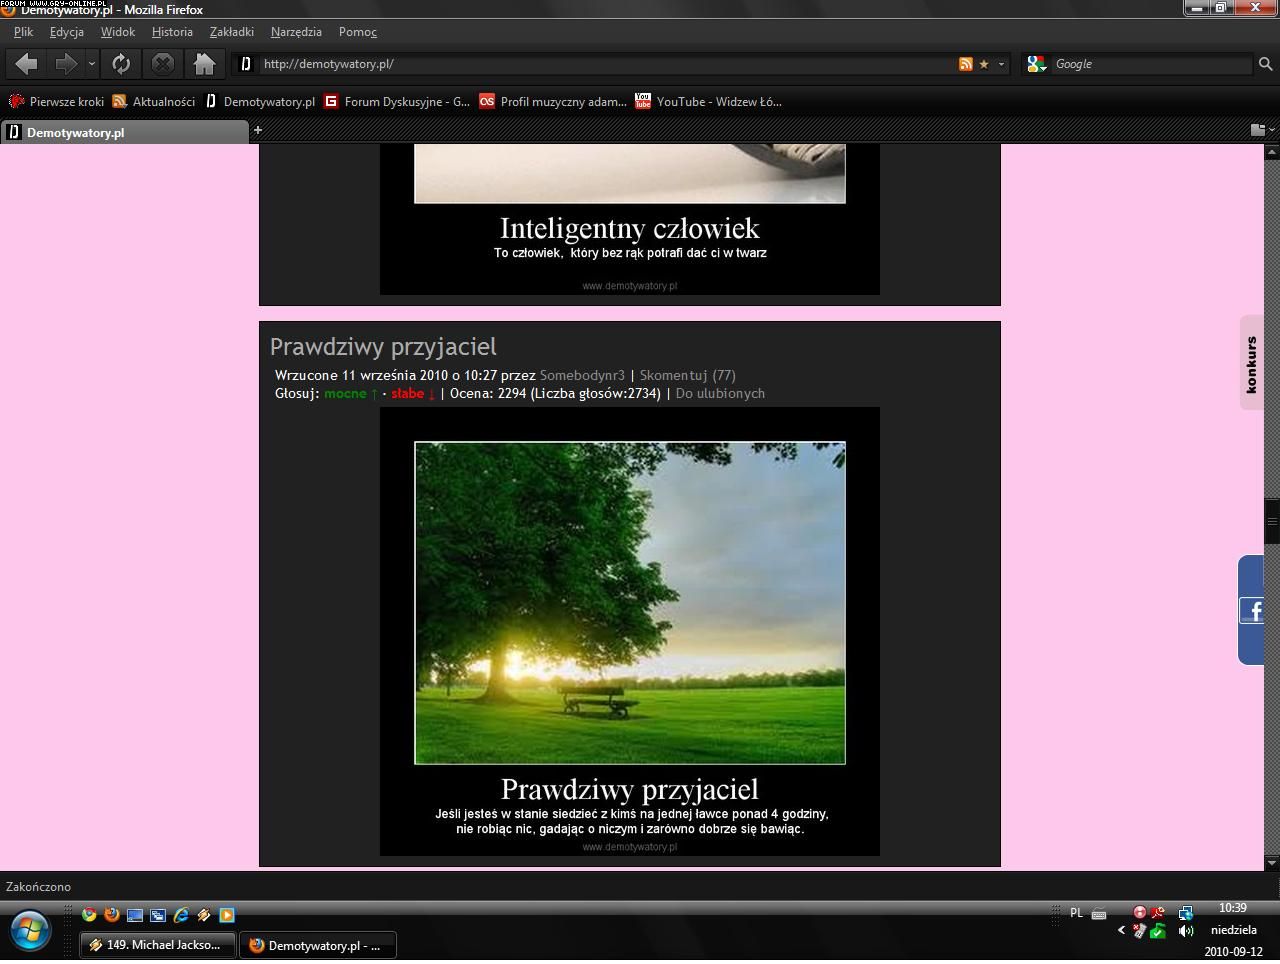The image size is (1280, 964).
Task: Select the Demotywatory.pl tab
Action: 124,132
